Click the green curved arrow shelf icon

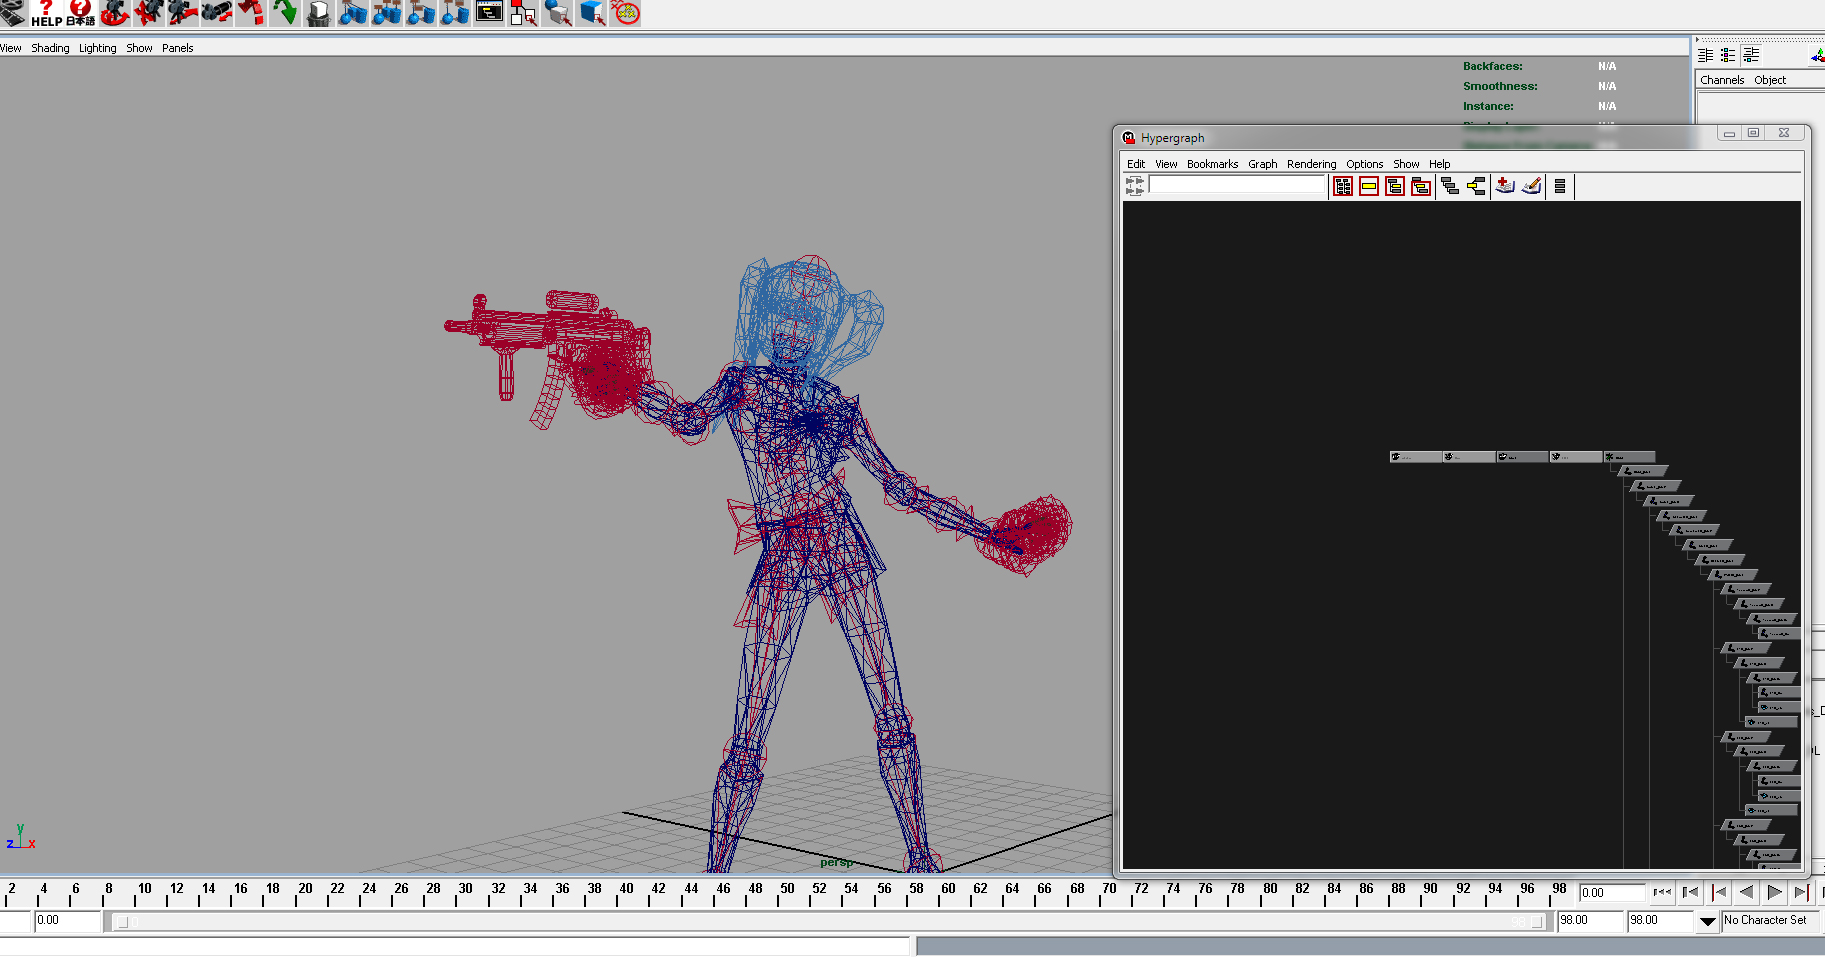tap(284, 13)
